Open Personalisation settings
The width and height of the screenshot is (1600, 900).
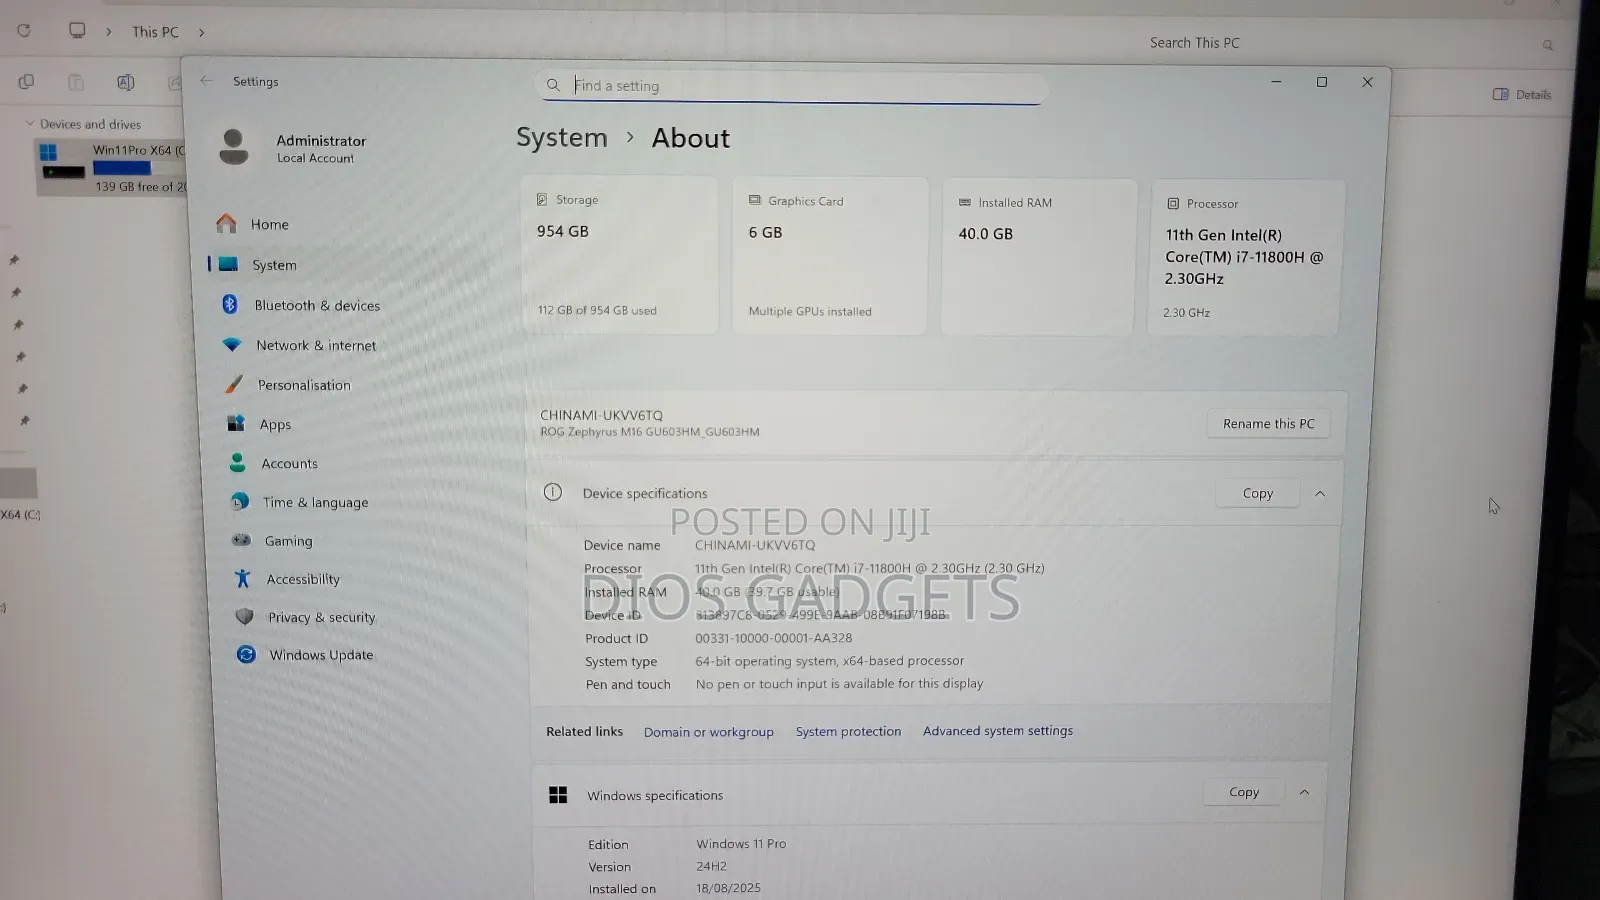(x=304, y=385)
